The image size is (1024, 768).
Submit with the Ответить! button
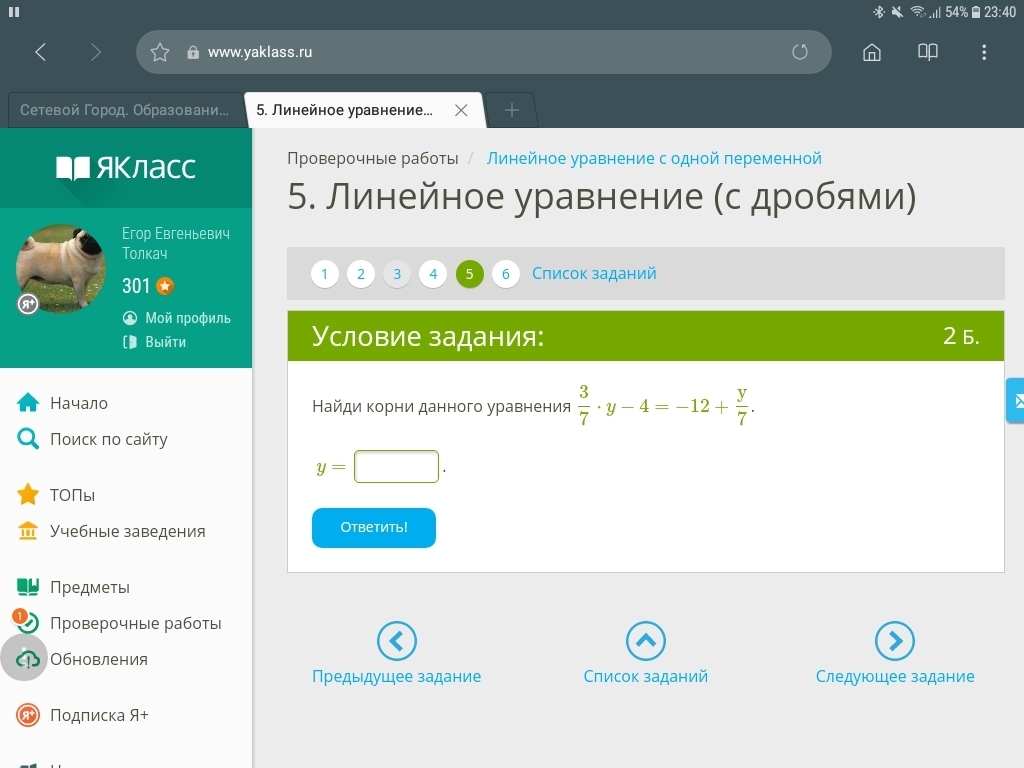(x=374, y=528)
